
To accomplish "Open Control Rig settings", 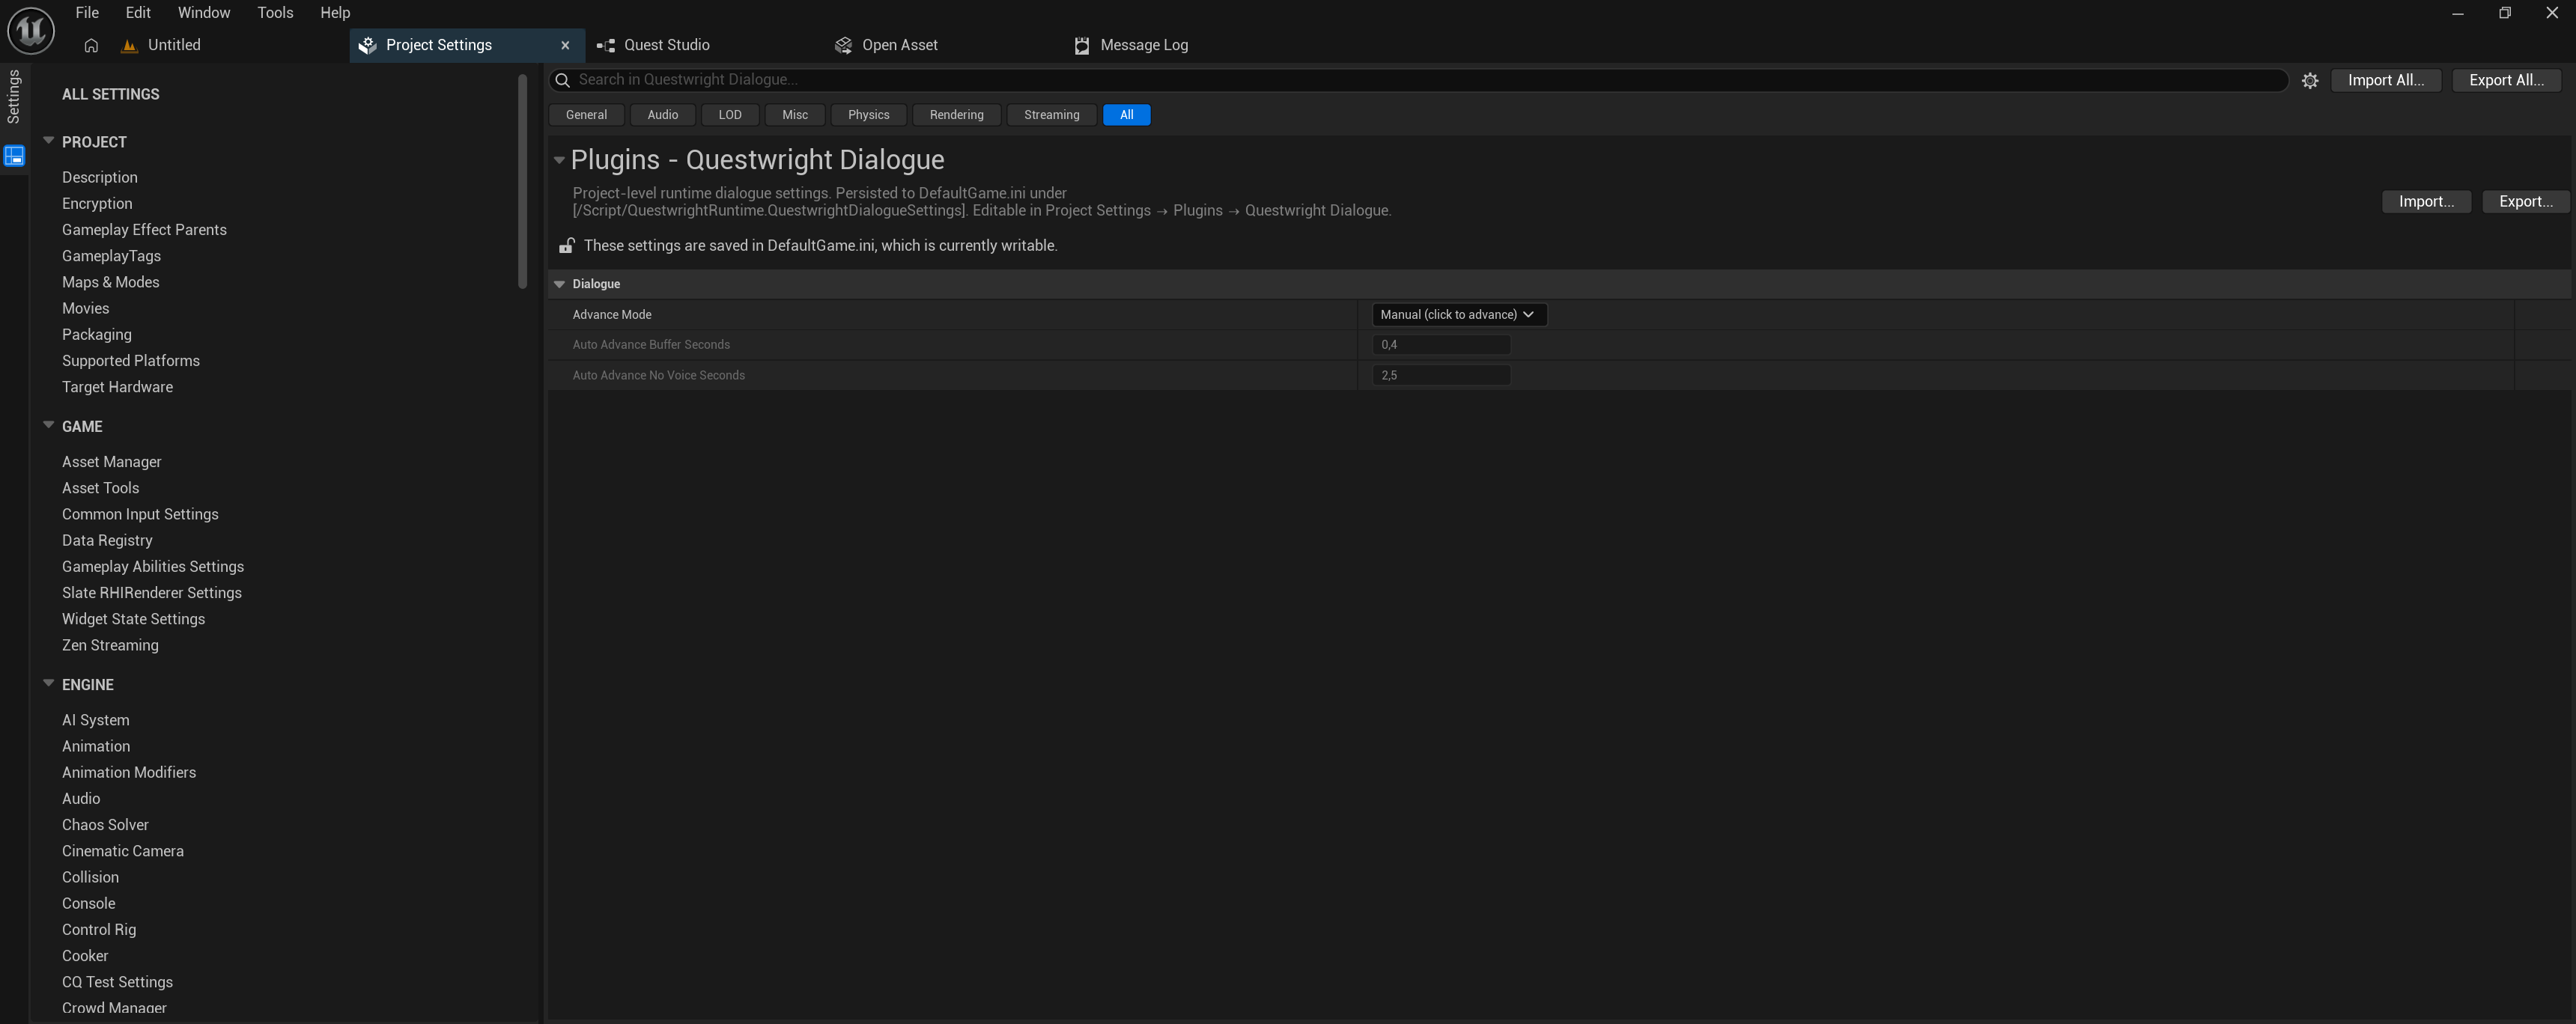I will point(99,929).
